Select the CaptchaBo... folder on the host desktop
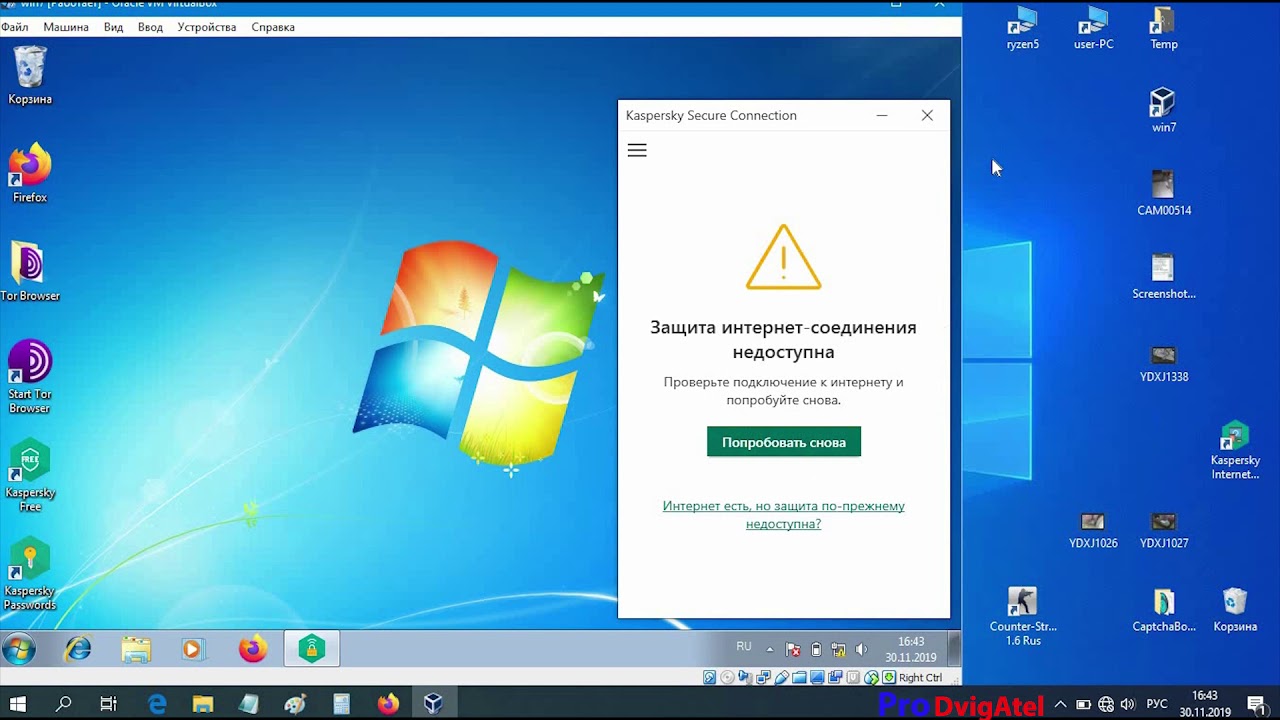 pos(1164,610)
